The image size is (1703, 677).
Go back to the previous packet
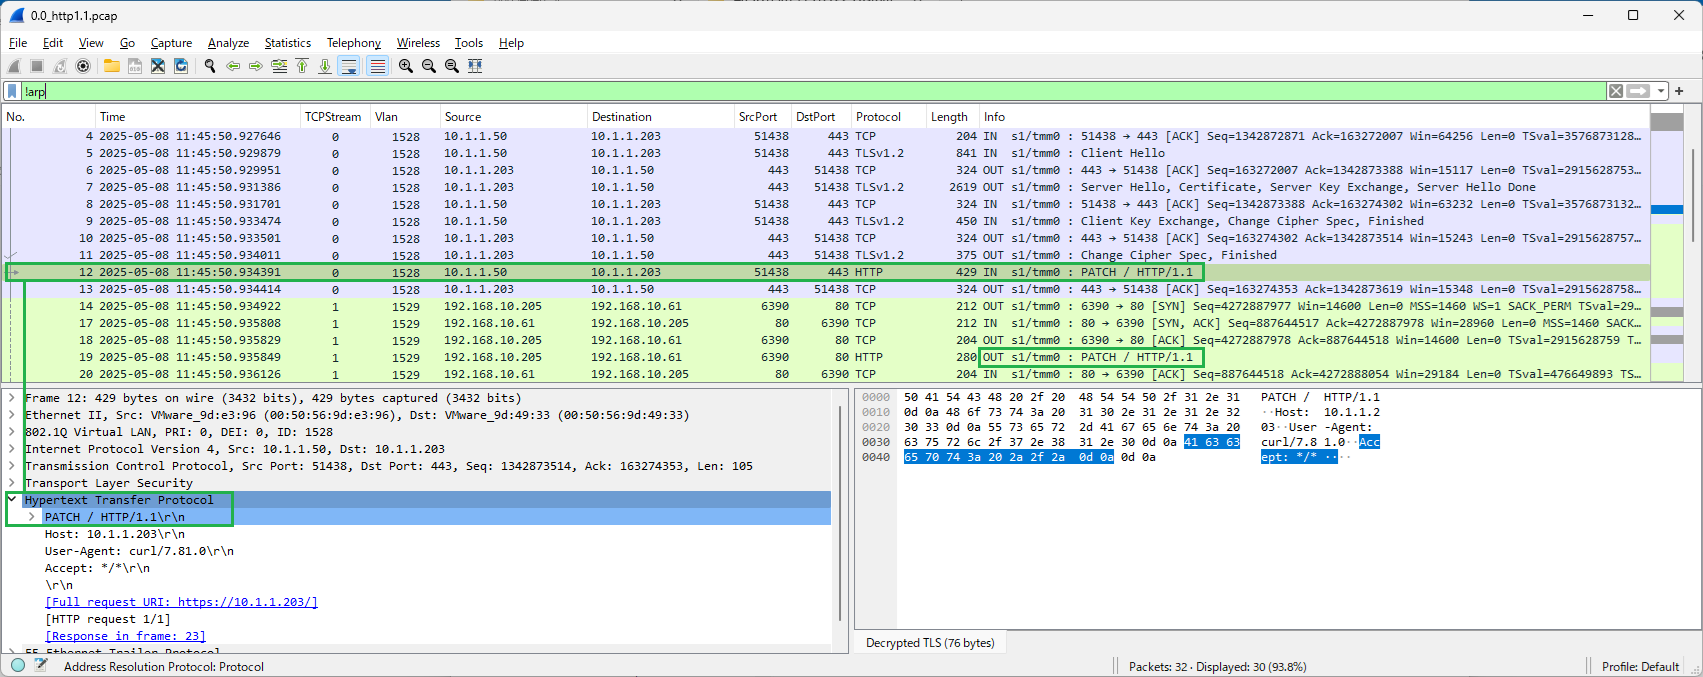(233, 66)
